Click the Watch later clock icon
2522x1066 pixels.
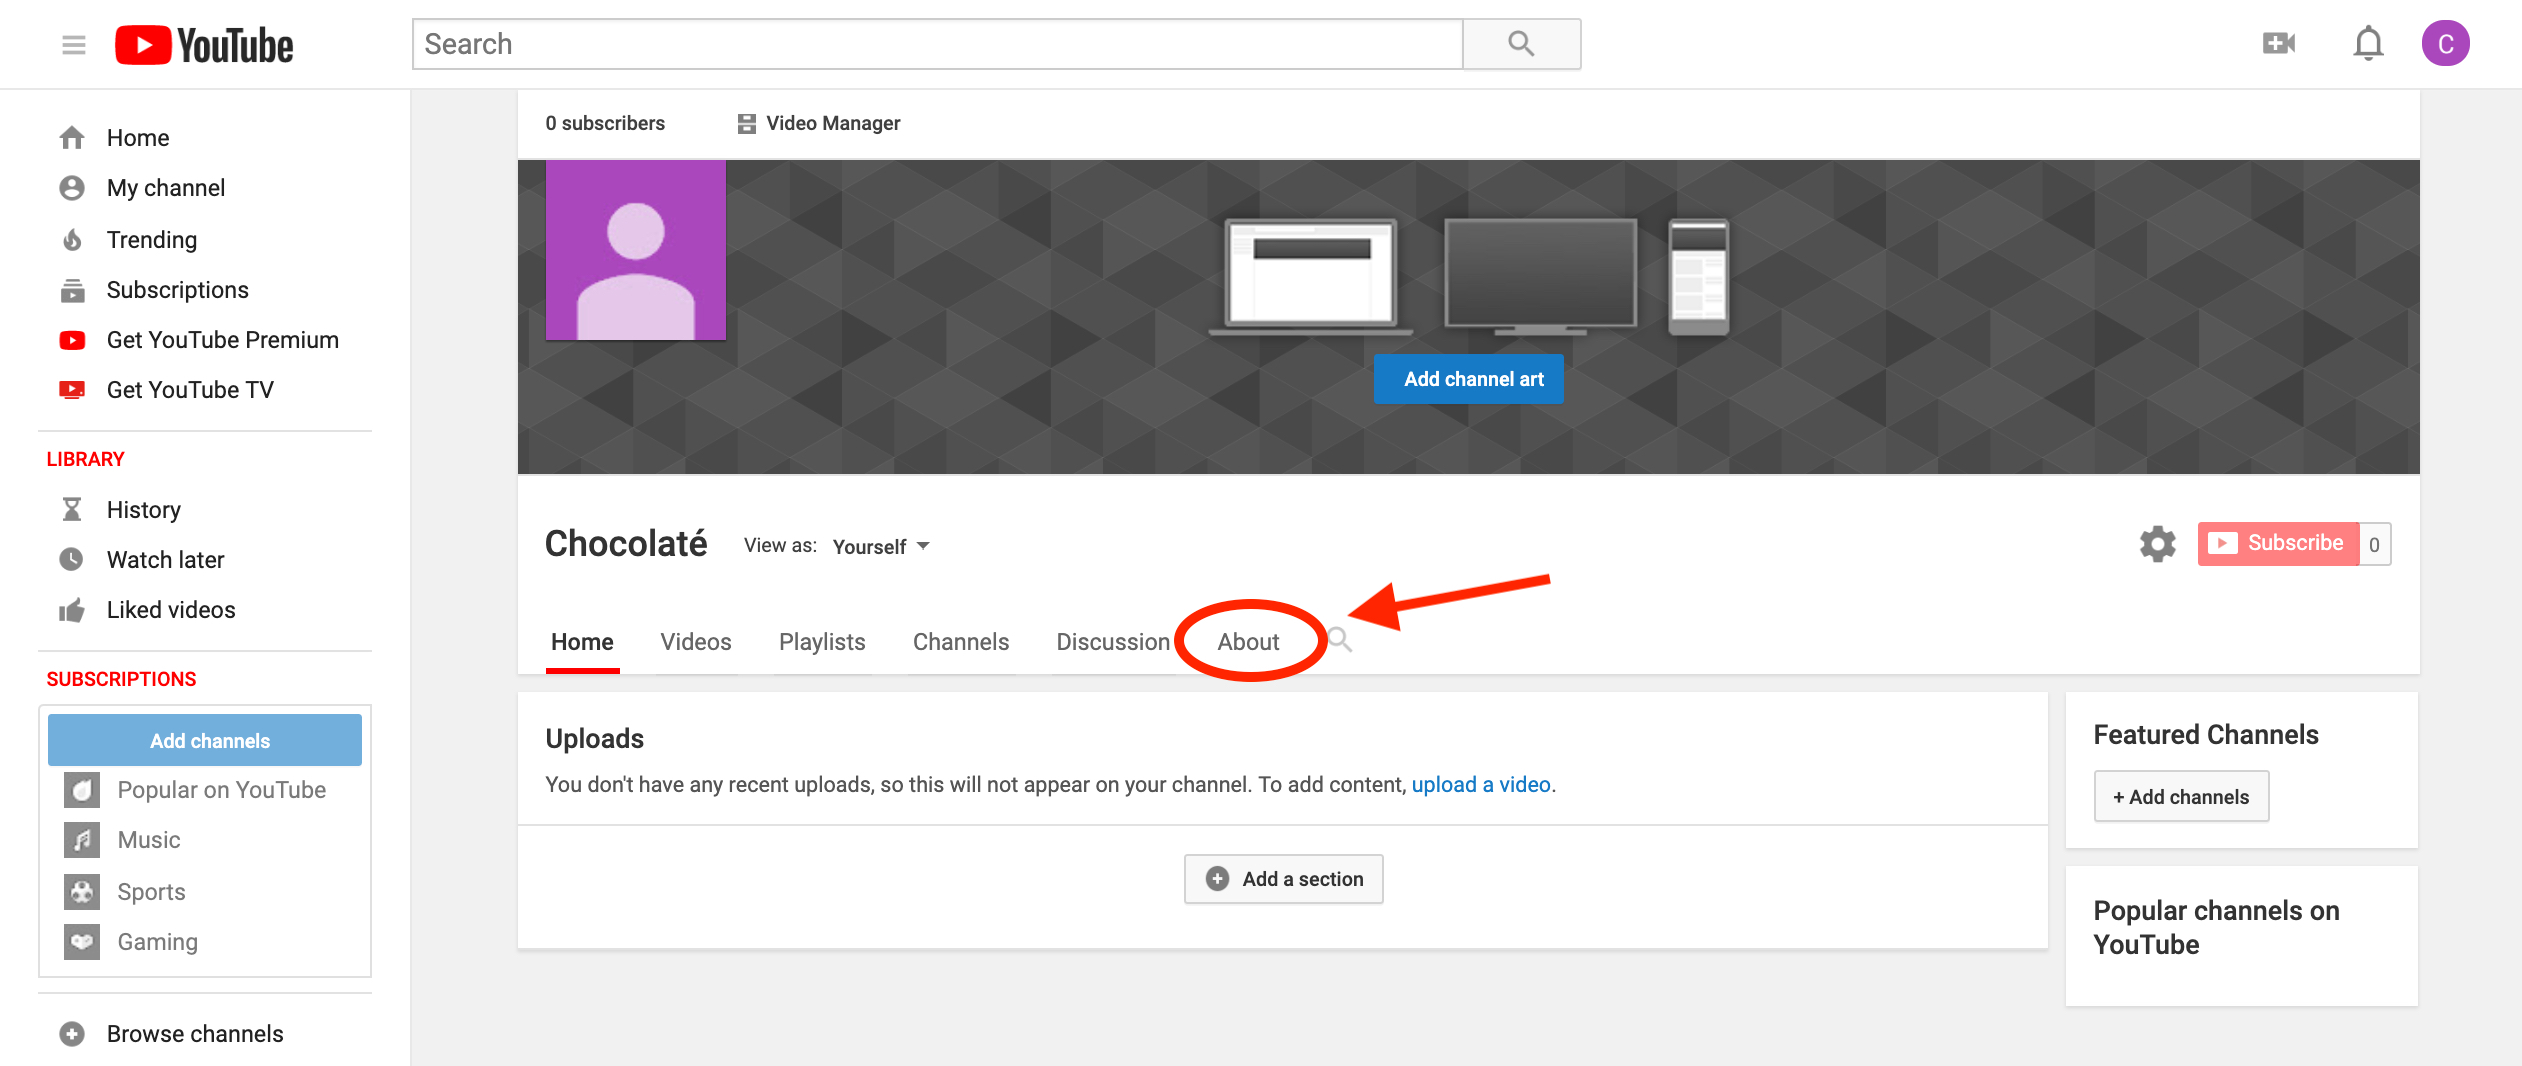[72, 560]
